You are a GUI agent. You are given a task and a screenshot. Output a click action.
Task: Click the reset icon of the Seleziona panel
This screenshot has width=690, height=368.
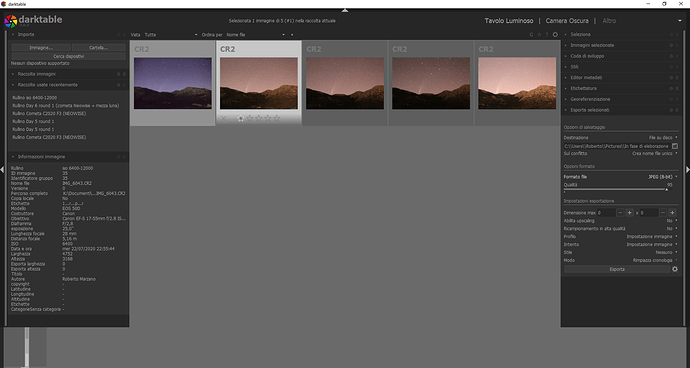[x=671, y=34]
